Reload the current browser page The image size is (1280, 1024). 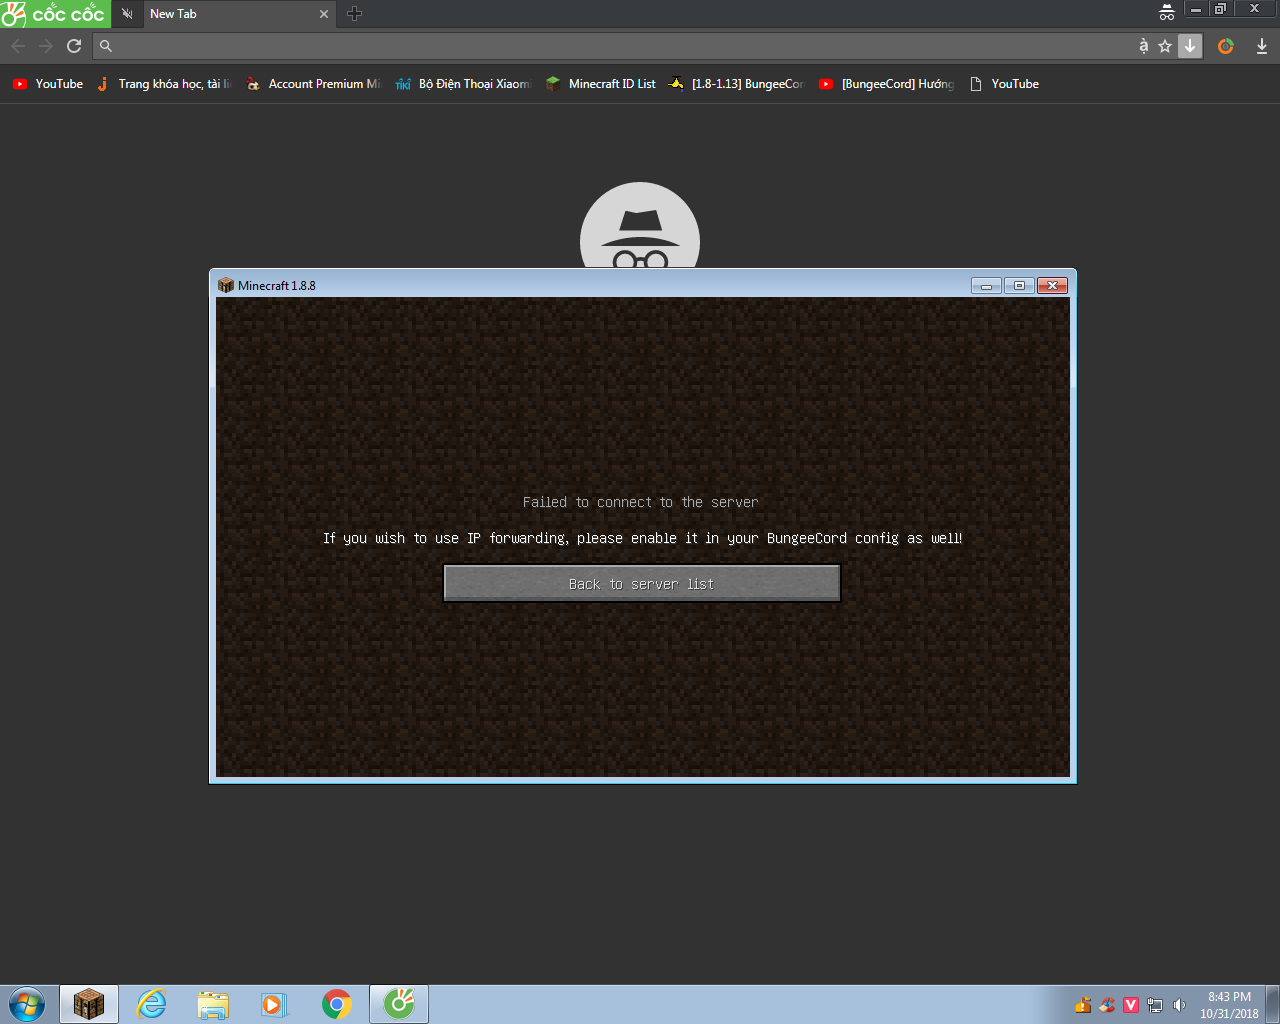(x=74, y=46)
